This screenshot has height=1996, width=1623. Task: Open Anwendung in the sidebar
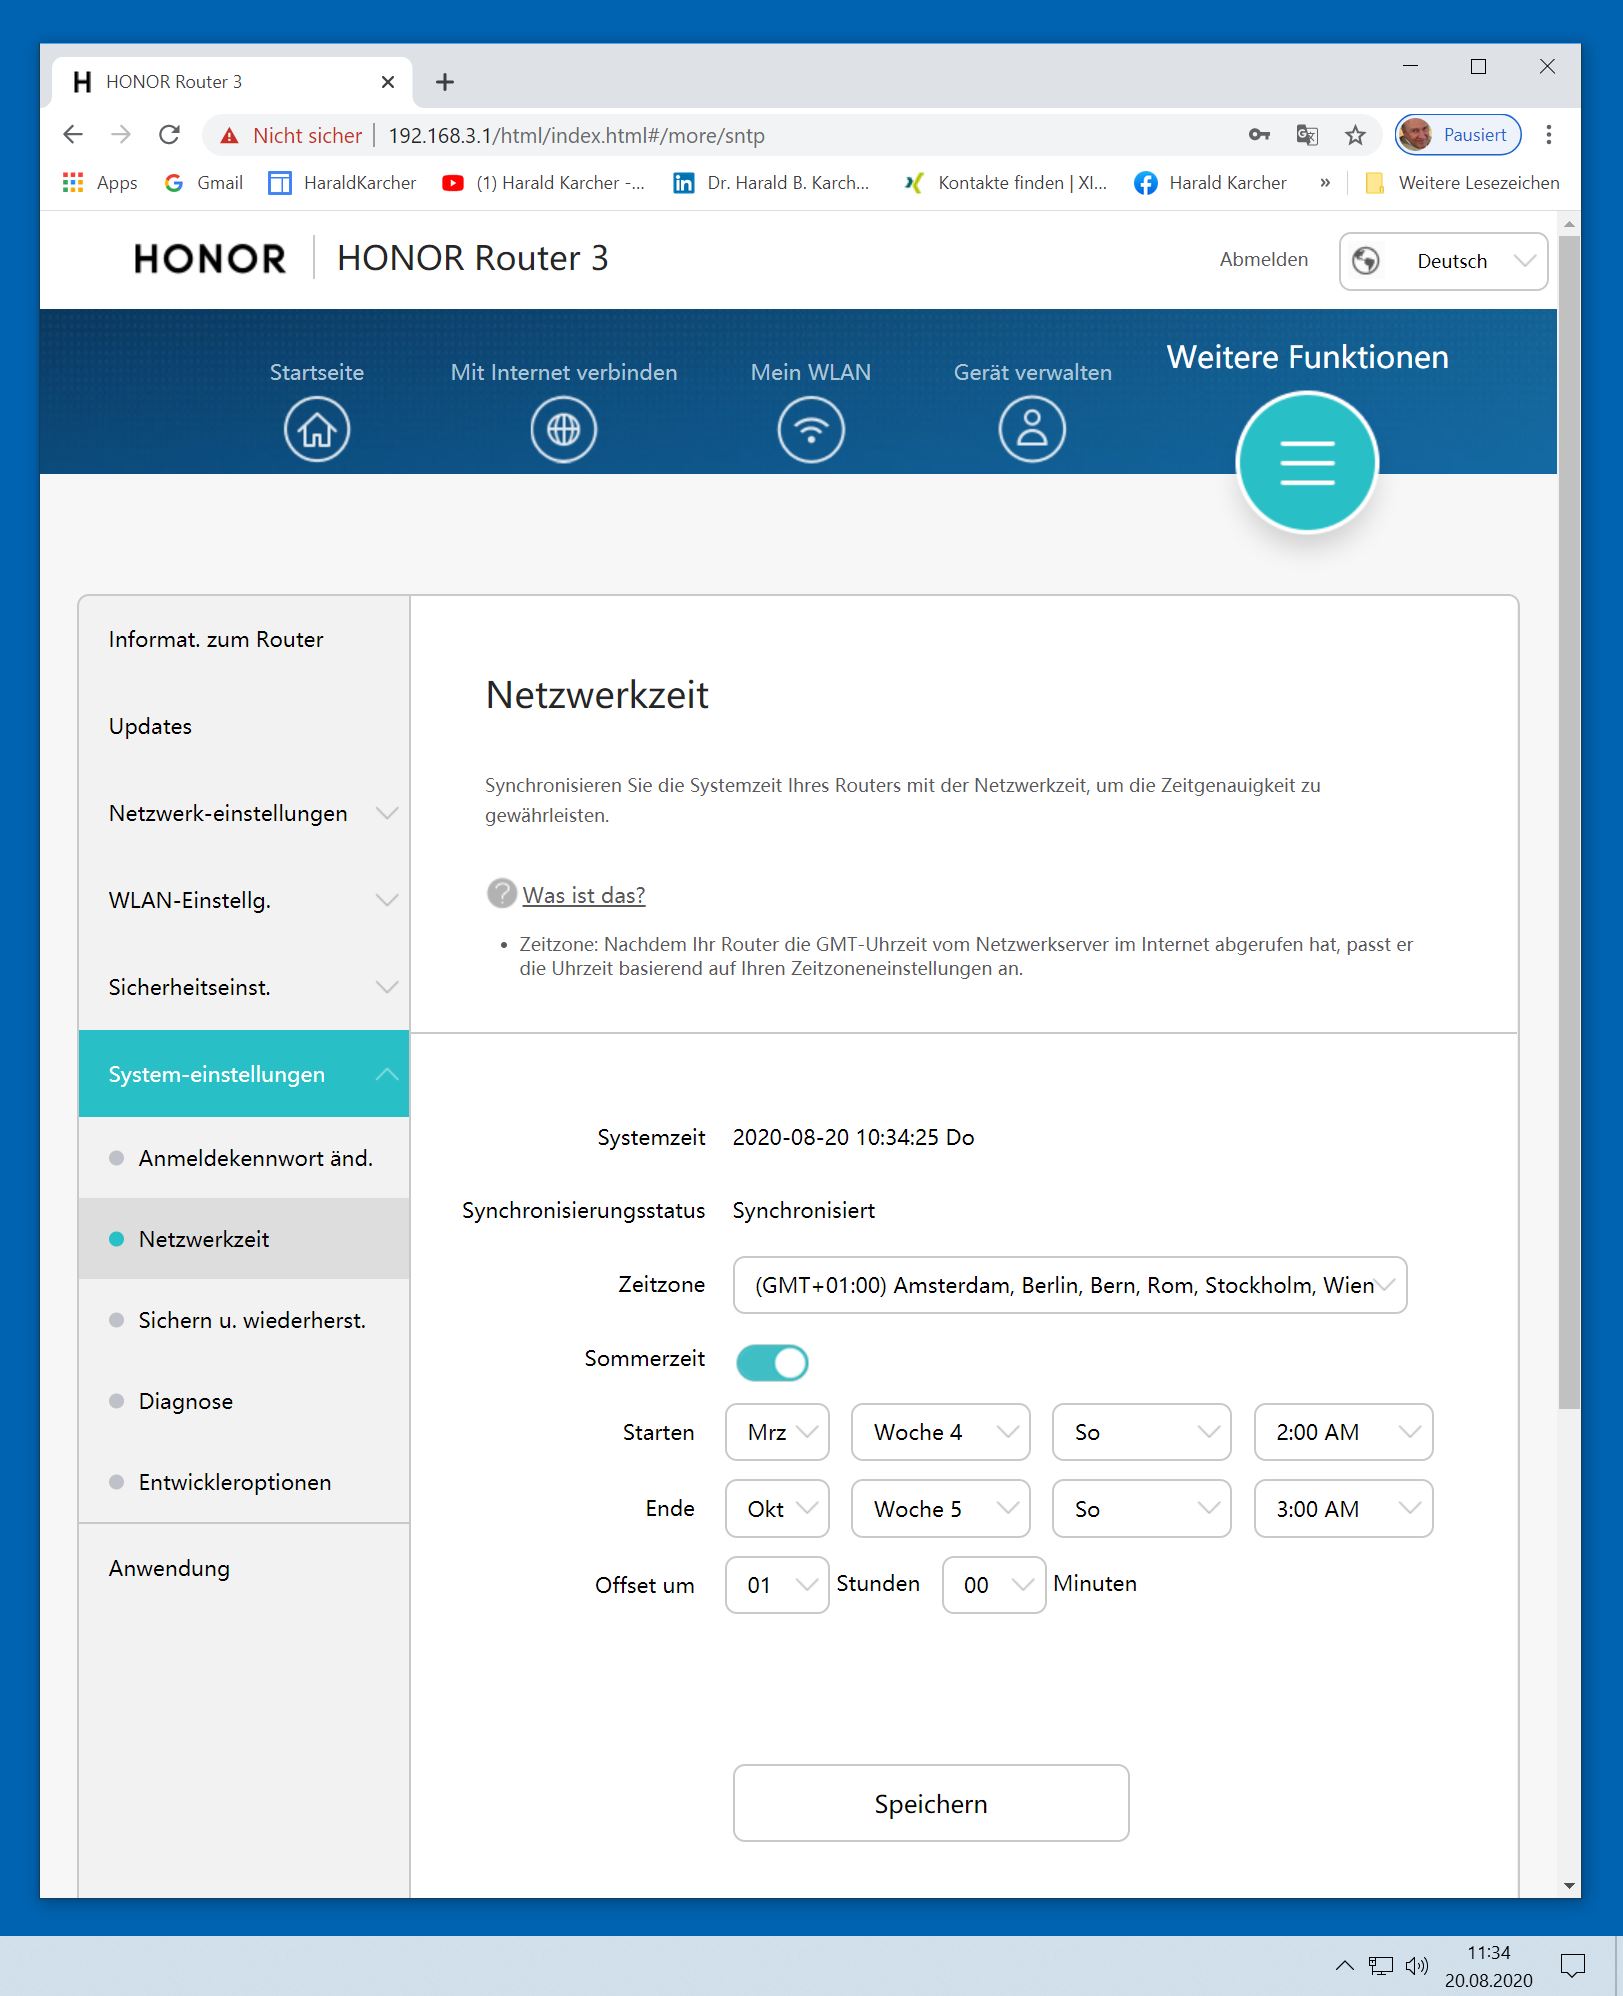(244, 1568)
